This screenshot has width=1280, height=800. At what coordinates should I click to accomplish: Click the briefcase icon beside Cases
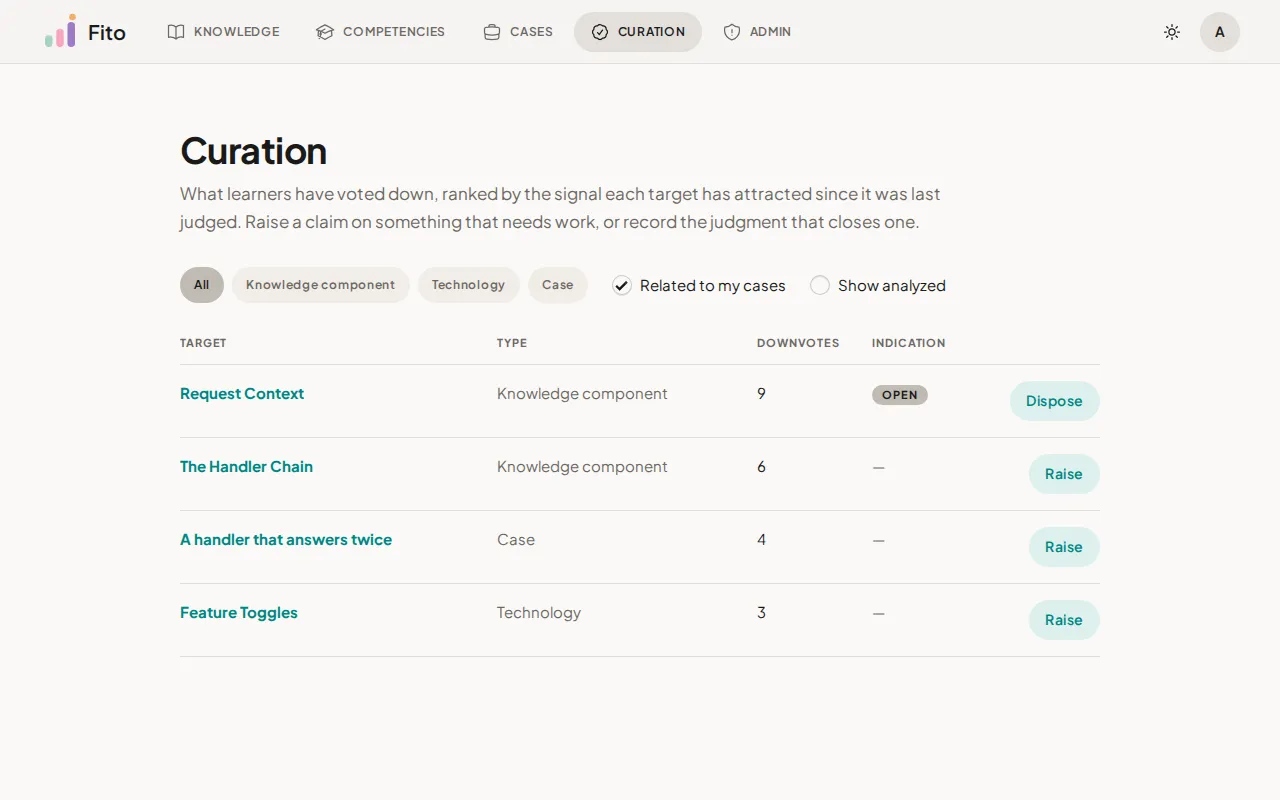pos(492,32)
